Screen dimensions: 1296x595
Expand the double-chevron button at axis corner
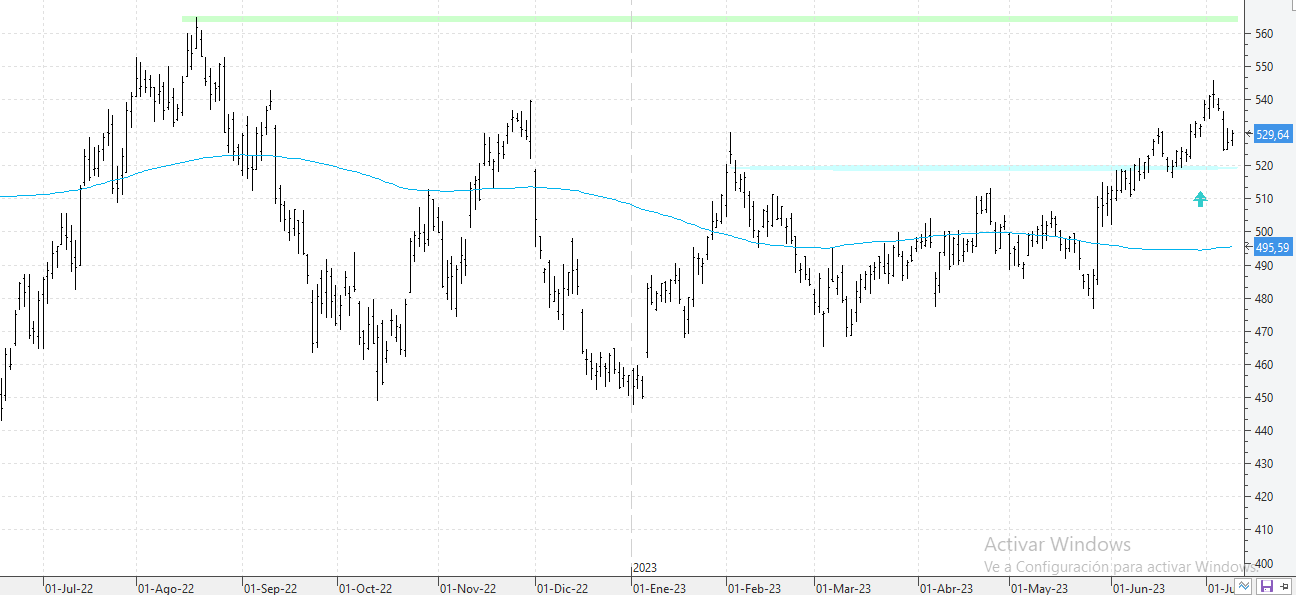(x=1243, y=586)
